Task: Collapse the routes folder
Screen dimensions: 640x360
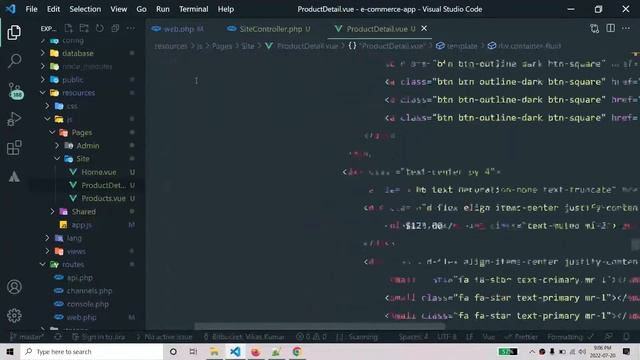Action: coord(73,264)
